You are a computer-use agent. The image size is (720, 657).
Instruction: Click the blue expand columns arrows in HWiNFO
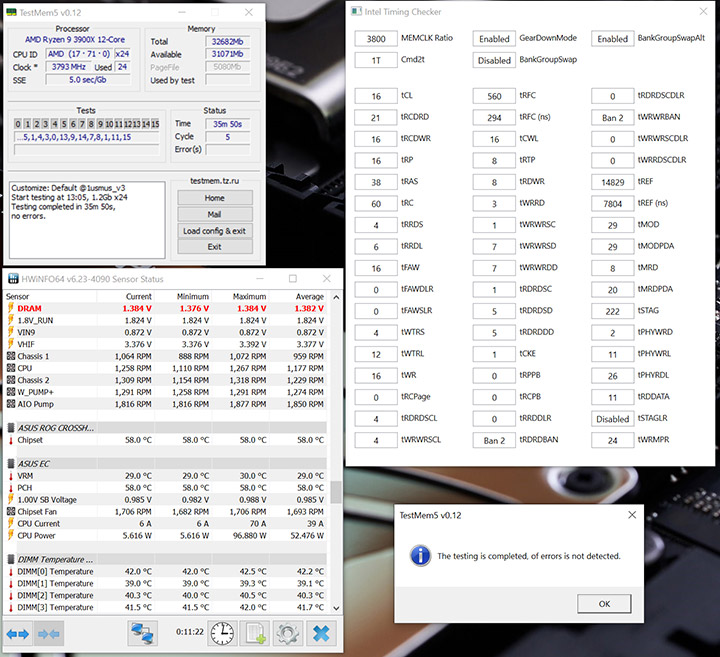click(x=19, y=633)
